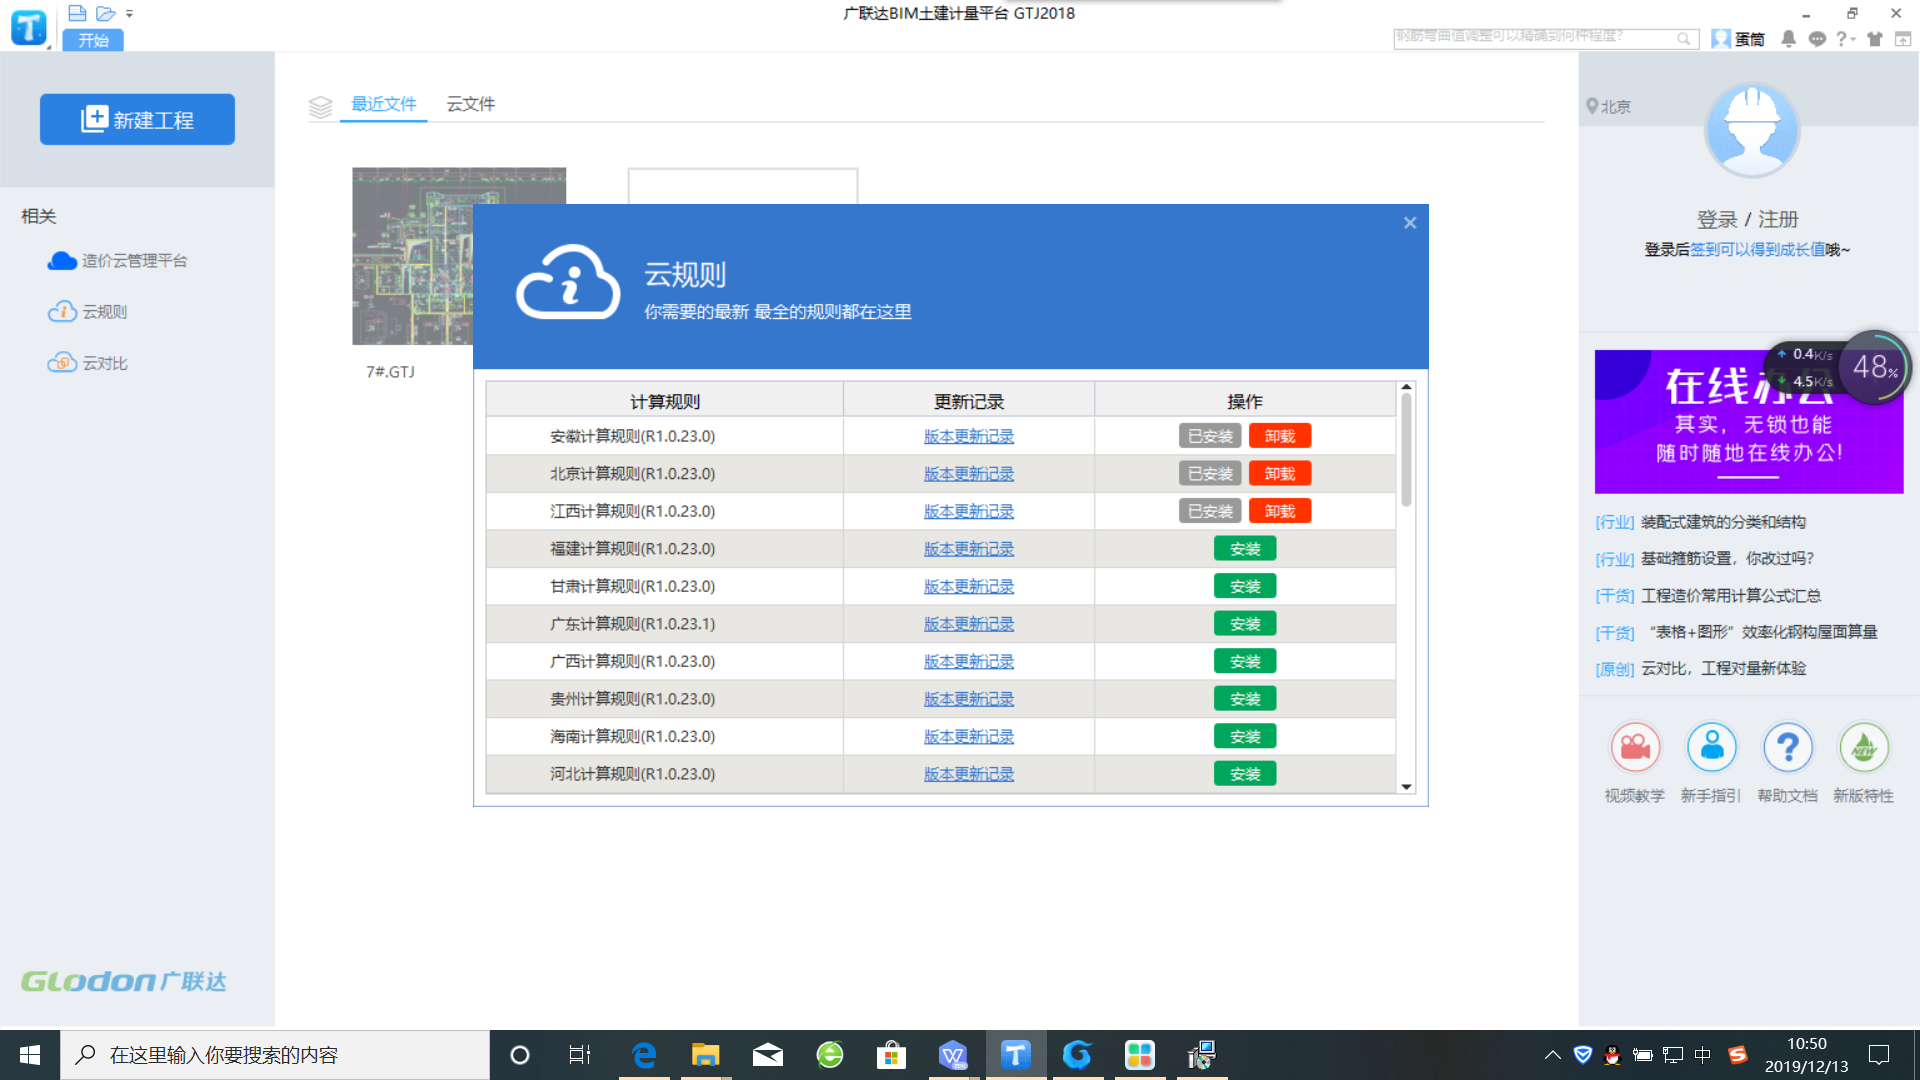Click 已安装 for 安徽计算规则

tap(1210, 436)
